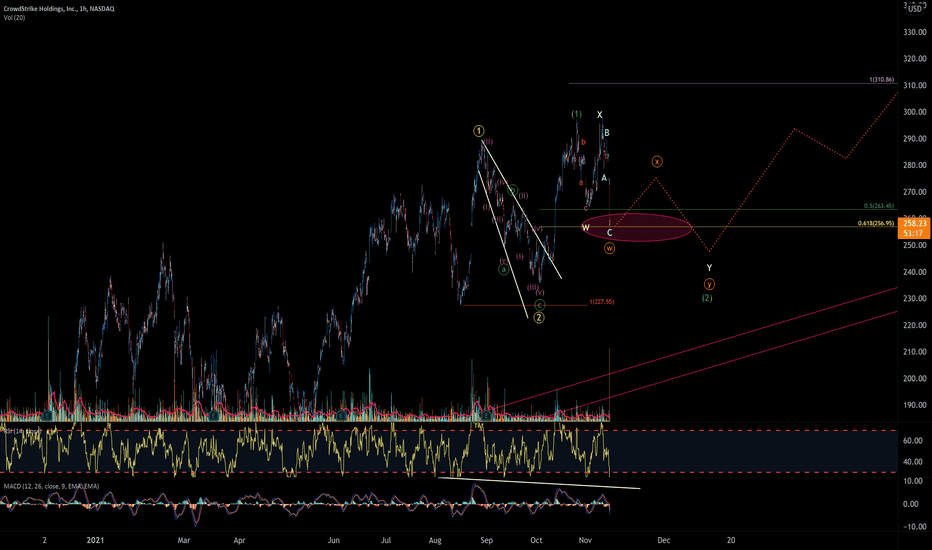Click the RSI 60.00 scale label

[912, 441]
